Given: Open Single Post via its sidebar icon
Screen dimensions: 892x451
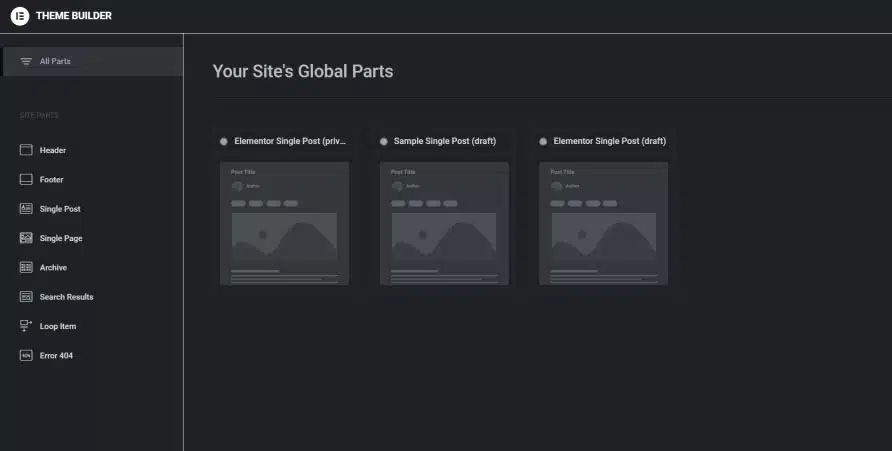Looking at the screenshot, I should tap(26, 209).
